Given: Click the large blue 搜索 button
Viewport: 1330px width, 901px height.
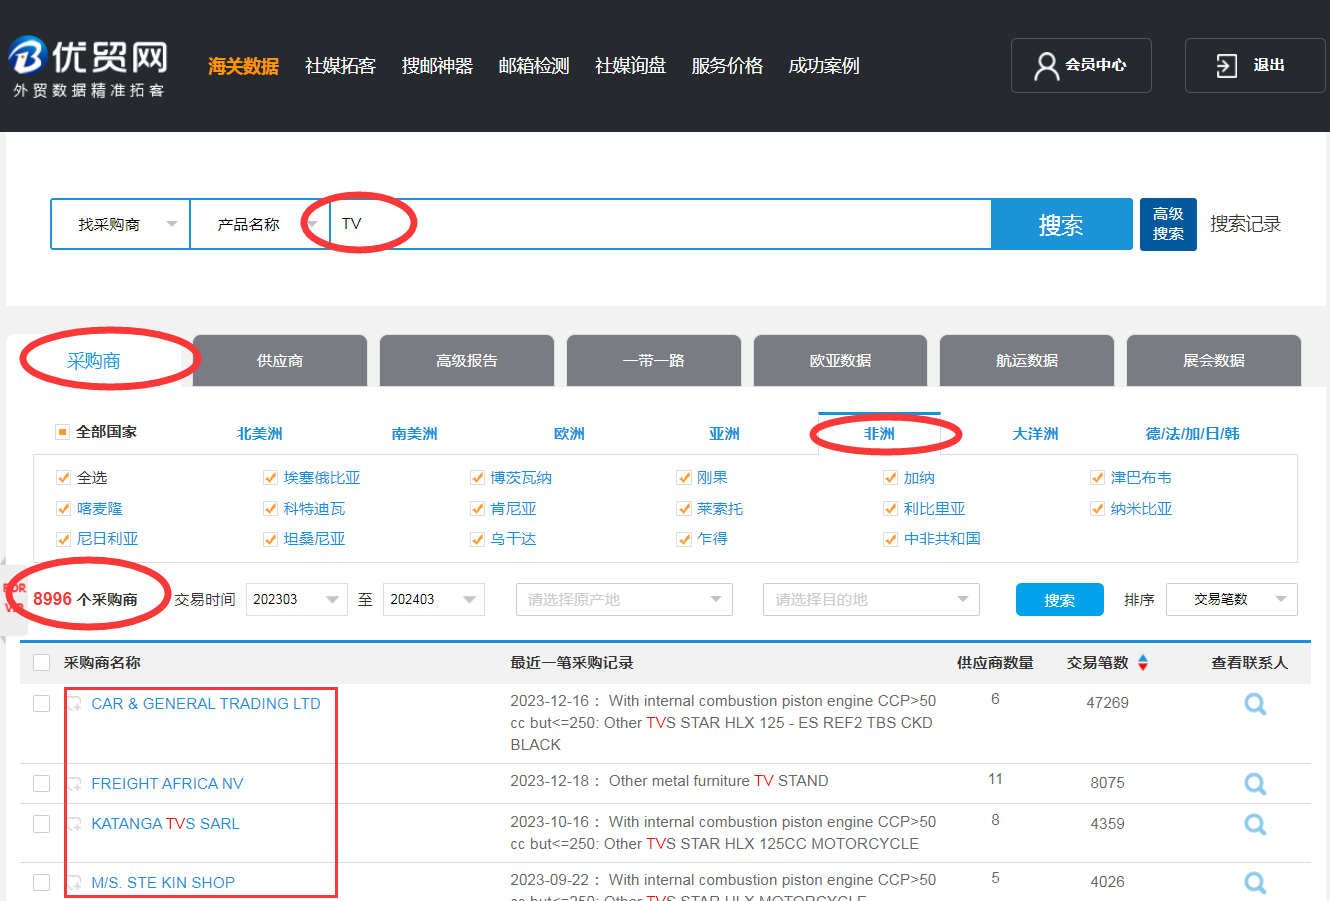Looking at the screenshot, I should point(1060,225).
